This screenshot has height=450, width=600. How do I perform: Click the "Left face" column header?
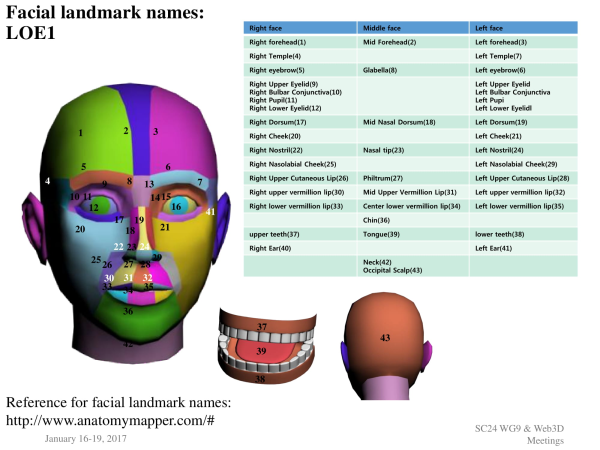tap(491, 30)
